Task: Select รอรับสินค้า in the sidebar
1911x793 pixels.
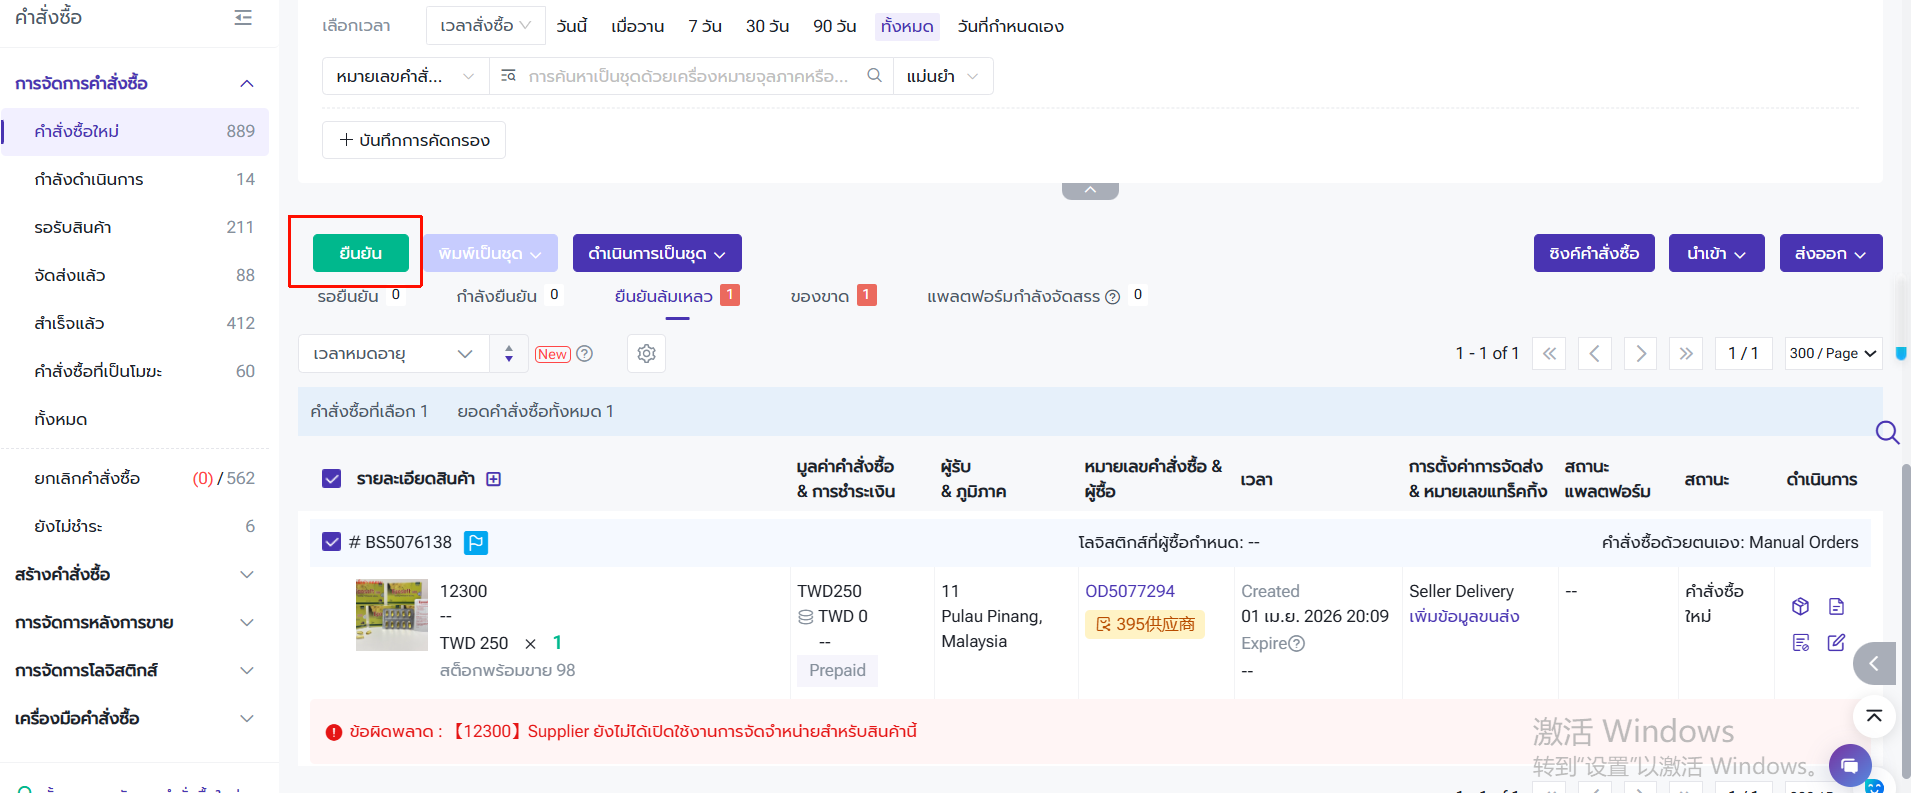Action: coord(73,227)
